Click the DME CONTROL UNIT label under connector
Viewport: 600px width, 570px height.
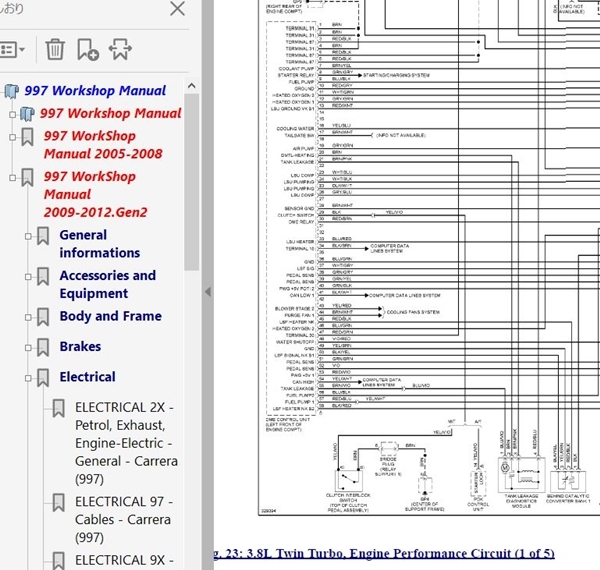(288, 424)
